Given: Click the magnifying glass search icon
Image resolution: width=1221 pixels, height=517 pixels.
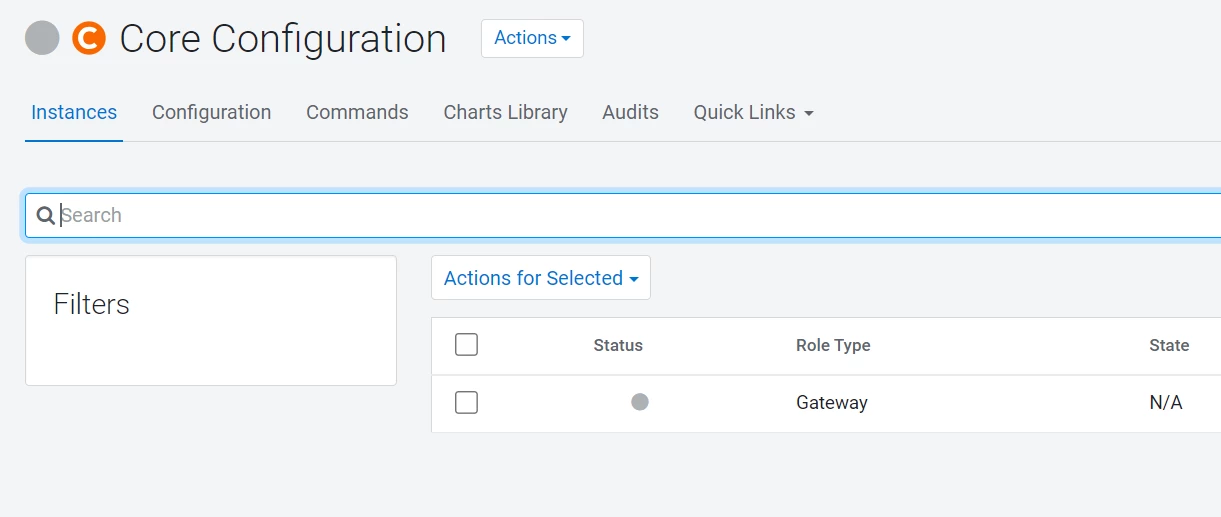Looking at the screenshot, I should 45,215.
